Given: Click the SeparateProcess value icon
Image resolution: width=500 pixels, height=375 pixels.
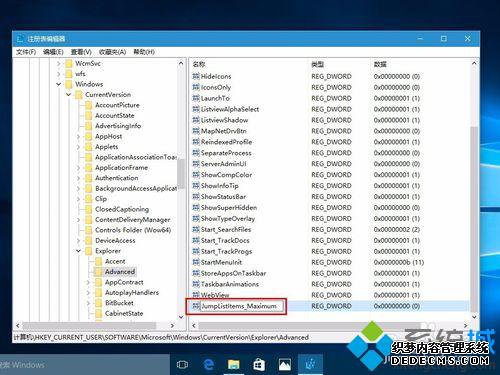Looking at the screenshot, I should pyautogui.click(x=196, y=153).
